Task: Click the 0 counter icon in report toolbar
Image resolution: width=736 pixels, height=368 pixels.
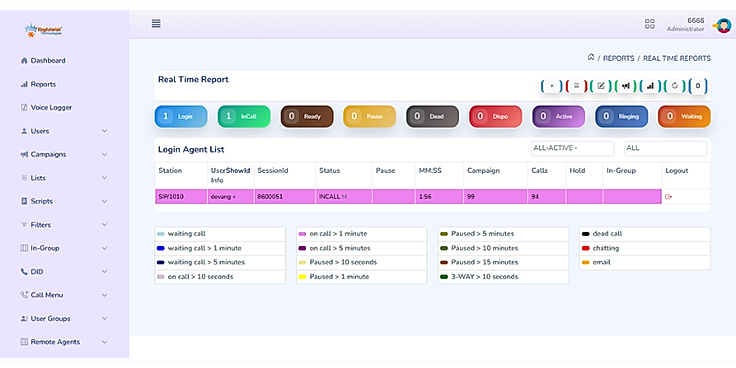Action: pos(698,86)
